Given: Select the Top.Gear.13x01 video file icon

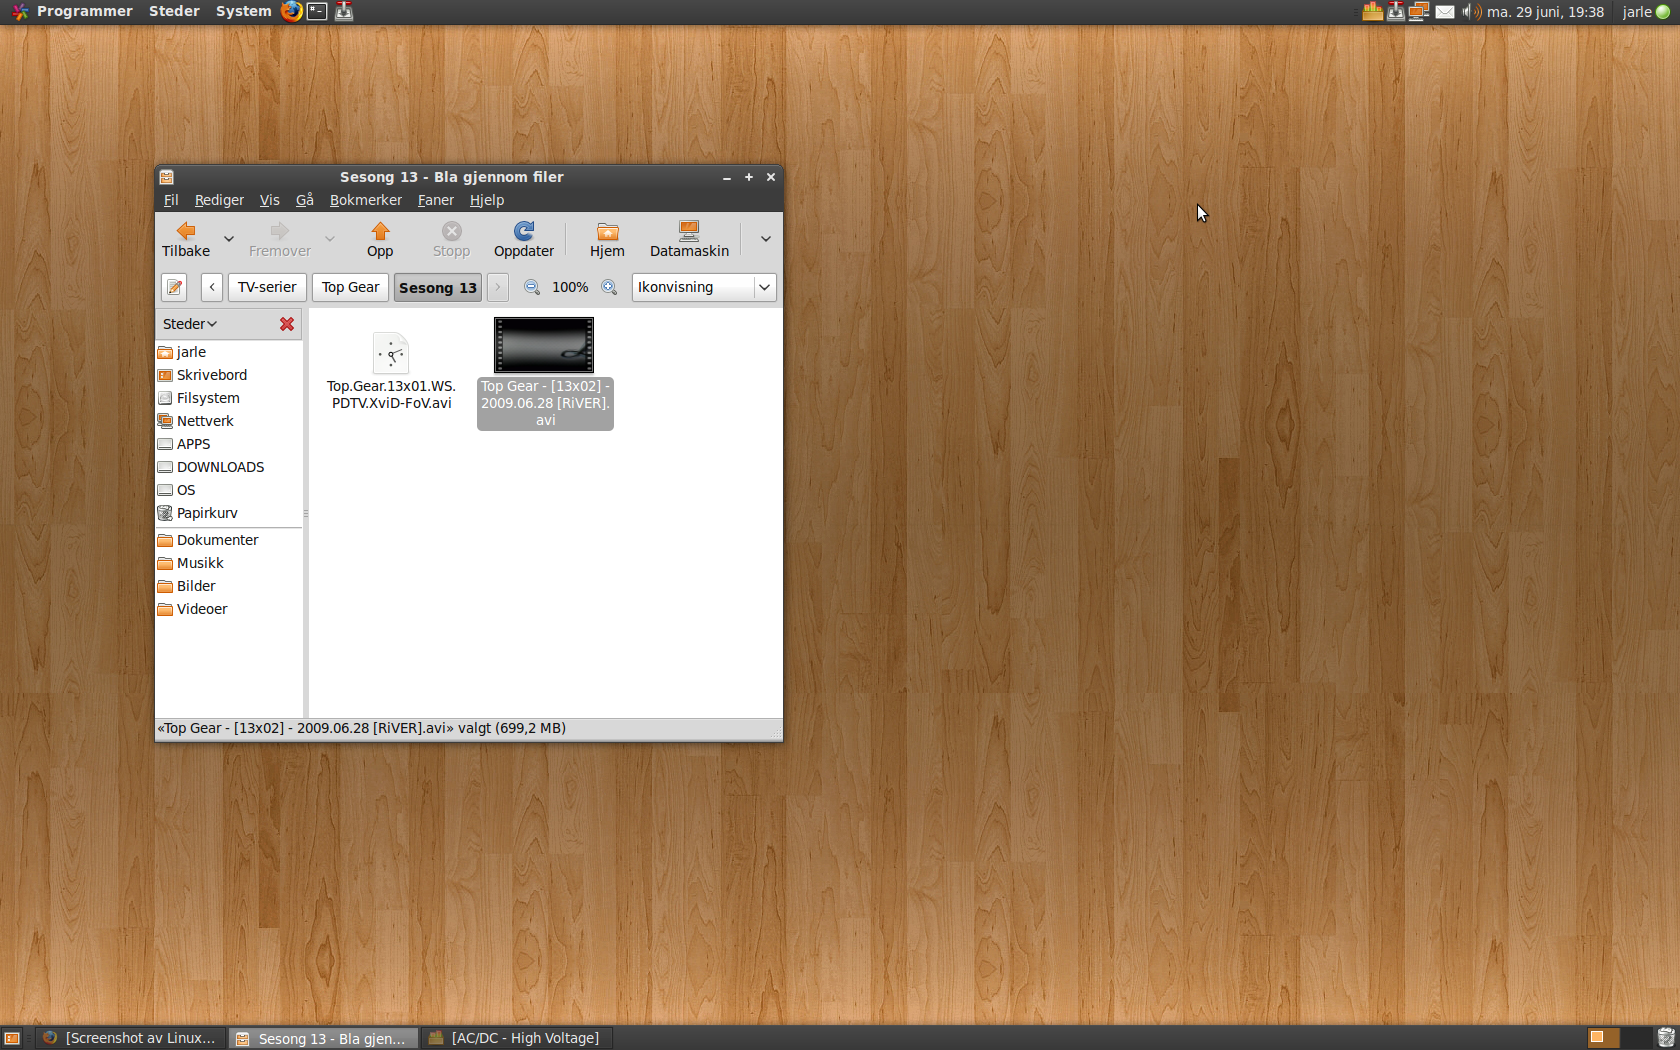Looking at the screenshot, I should pyautogui.click(x=391, y=353).
